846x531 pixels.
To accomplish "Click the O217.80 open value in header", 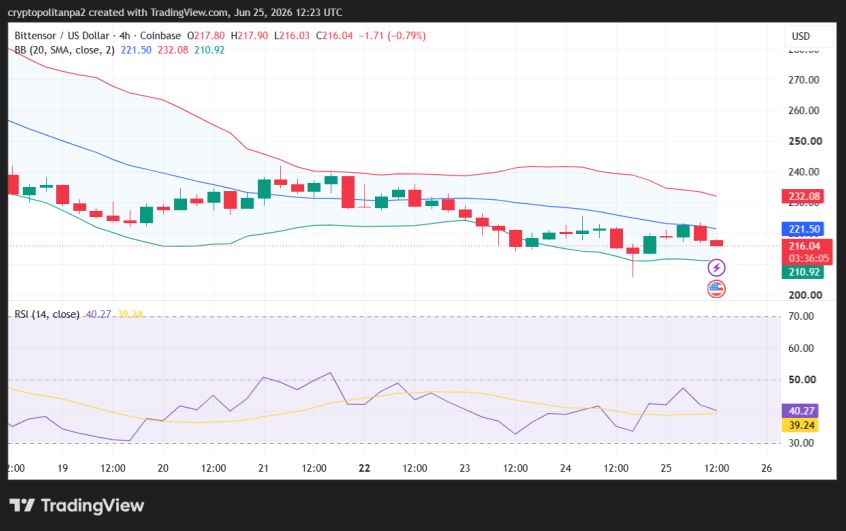I will click(206, 36).
